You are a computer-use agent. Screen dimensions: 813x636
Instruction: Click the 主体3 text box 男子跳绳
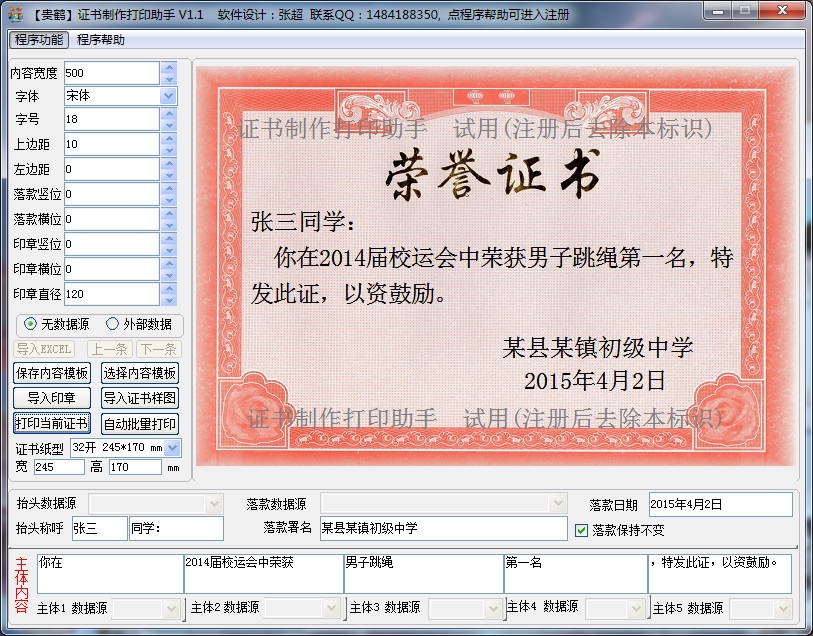(424, 574)
